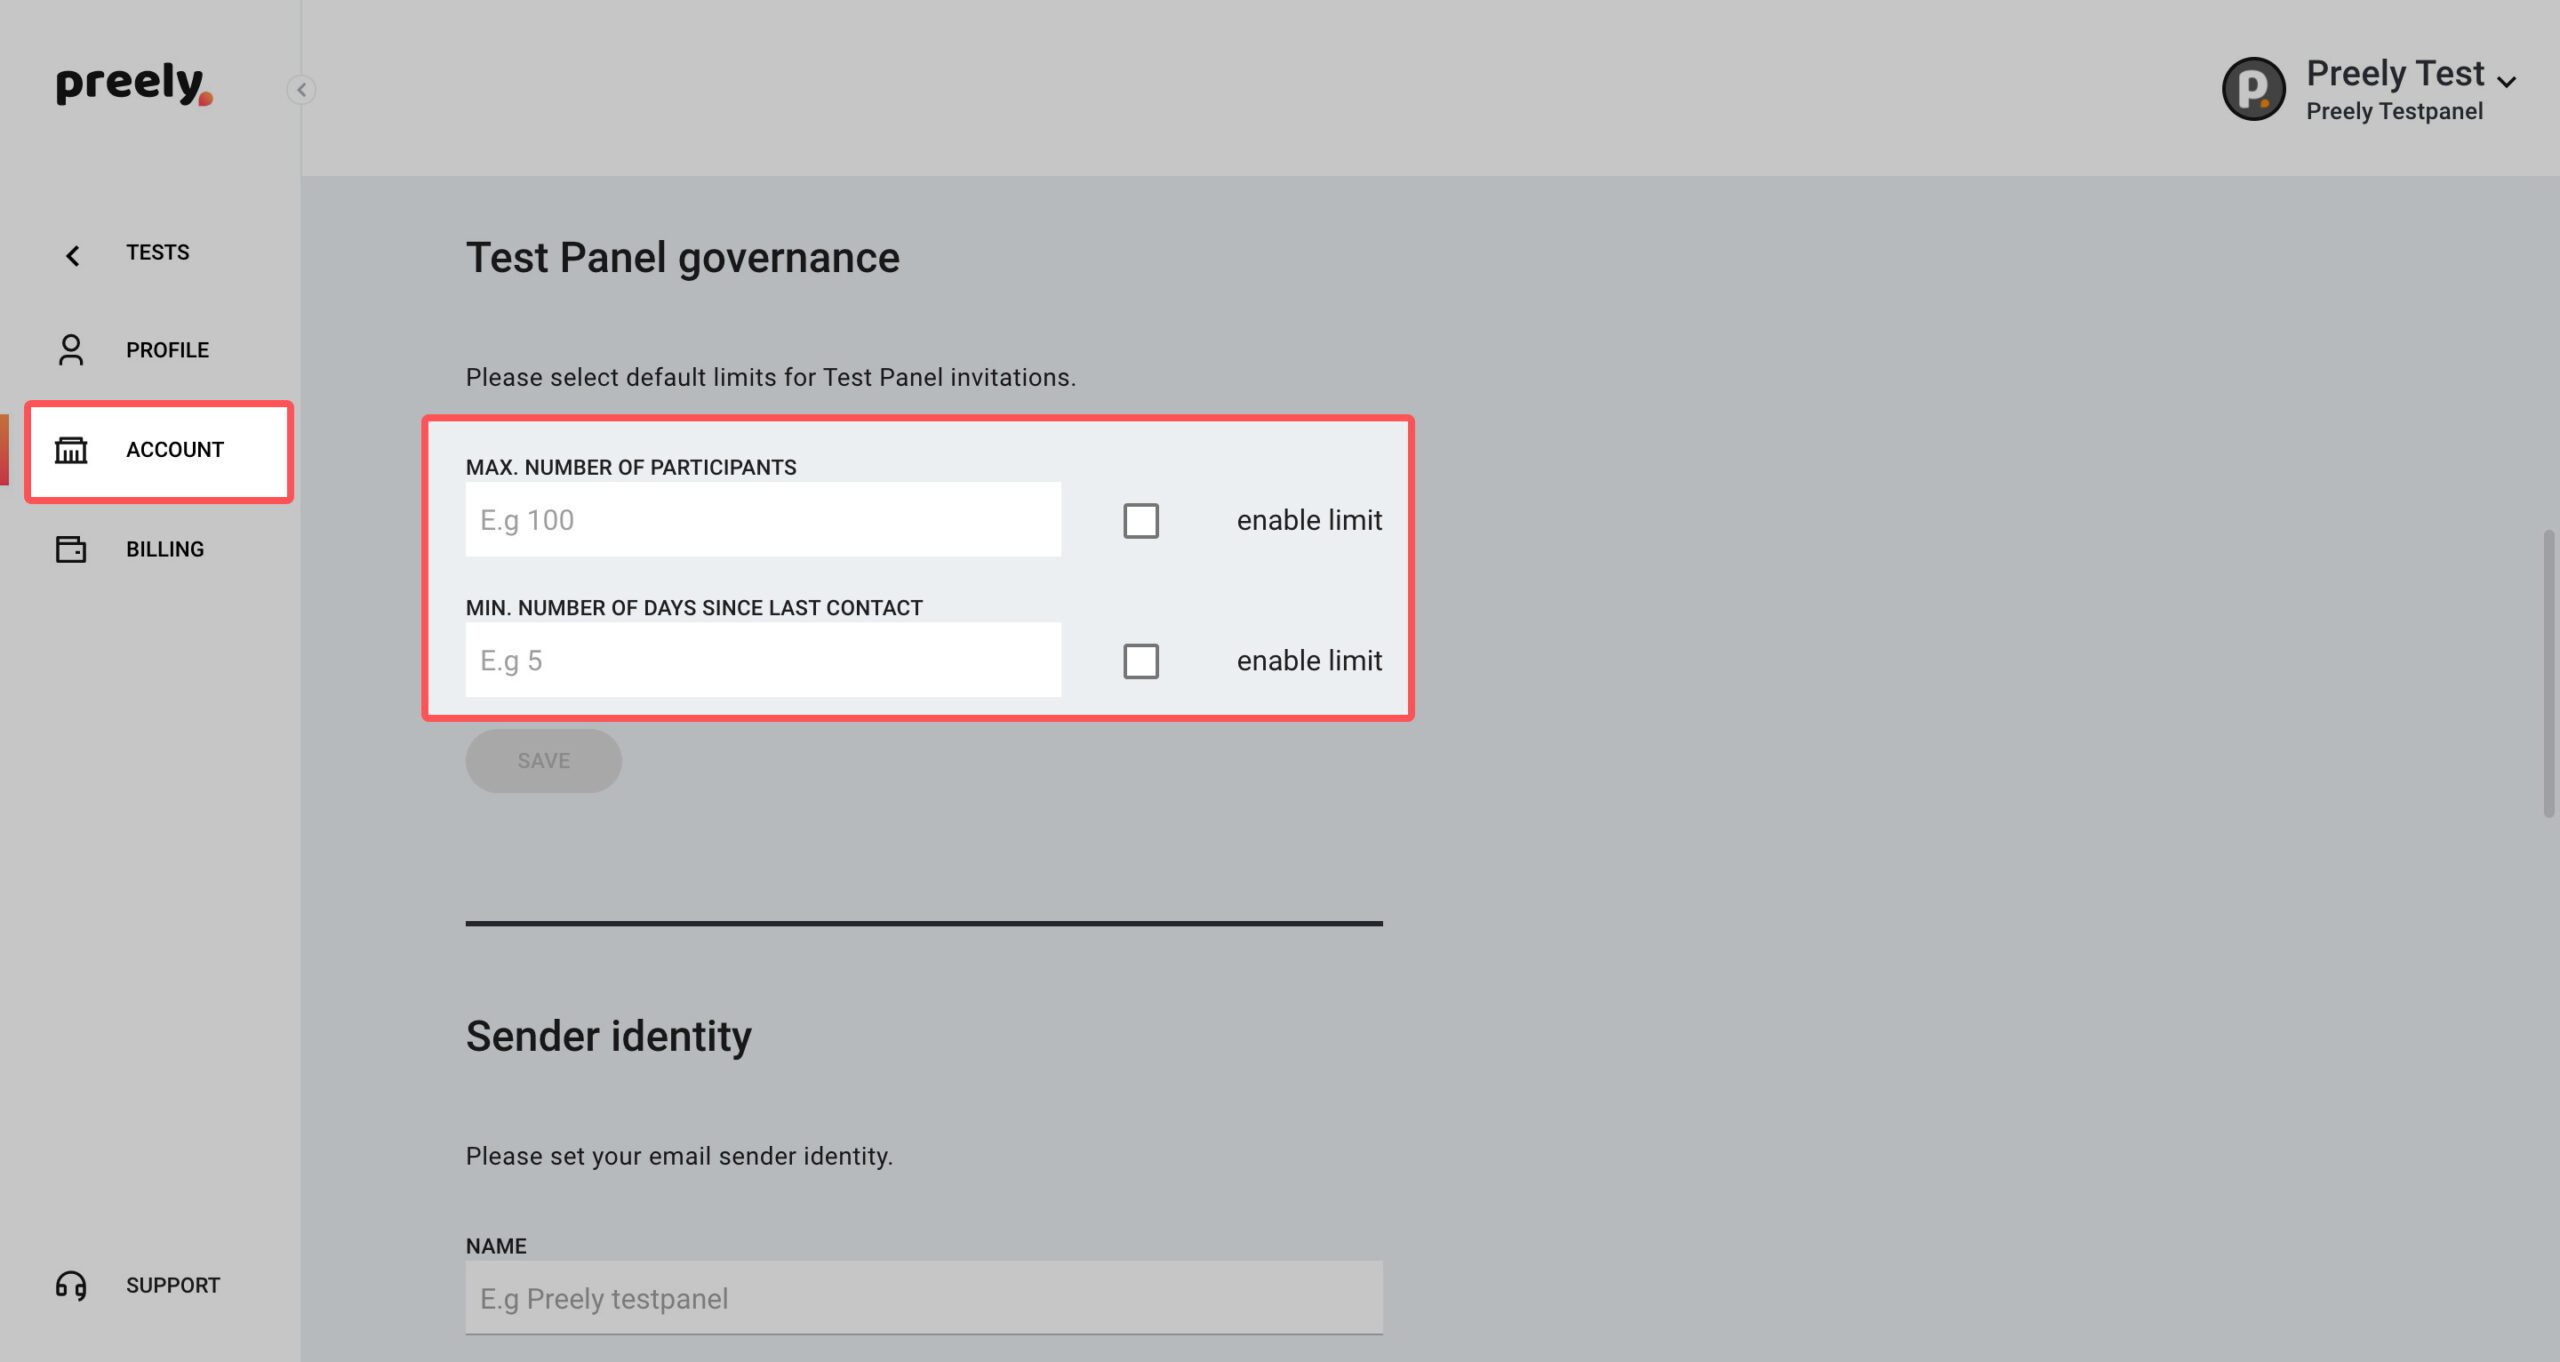This screenshot has height=1362, width=2560.
Task: Focus the Max. number of participants field
Action: pos(763,520)
